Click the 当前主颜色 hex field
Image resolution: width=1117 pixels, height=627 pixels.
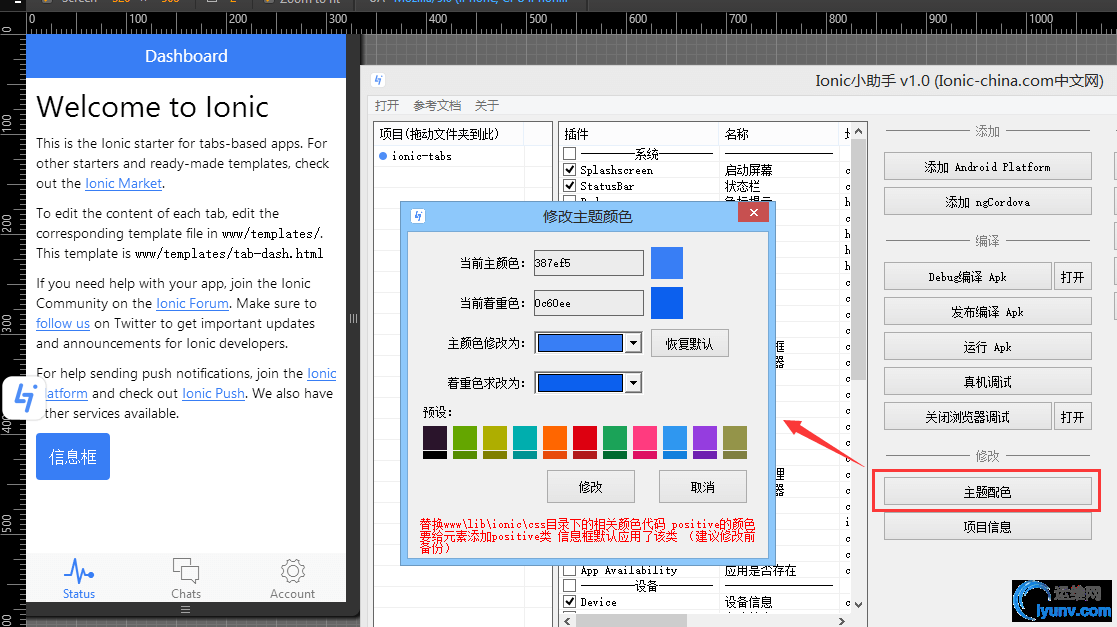(x=588, y=263)
